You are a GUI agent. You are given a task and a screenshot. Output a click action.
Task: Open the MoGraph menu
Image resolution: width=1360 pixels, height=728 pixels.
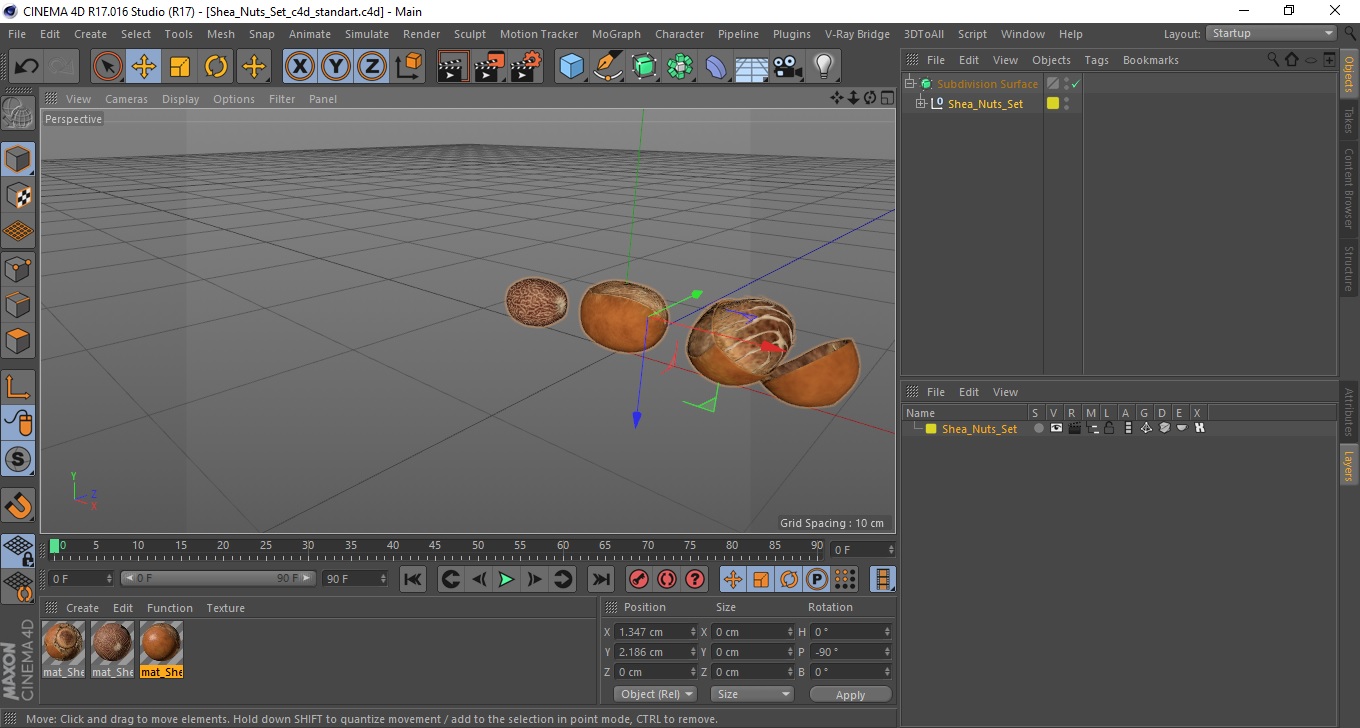pos(616,34)
